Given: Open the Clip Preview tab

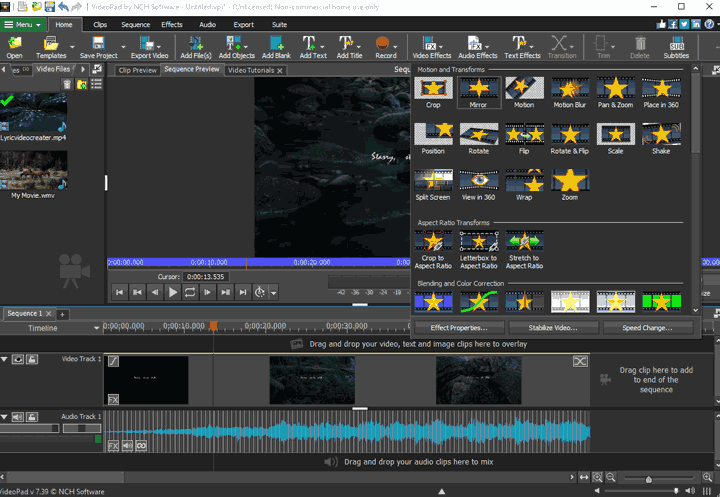Looking at the screenshot, I should click(x=137, y=71).
